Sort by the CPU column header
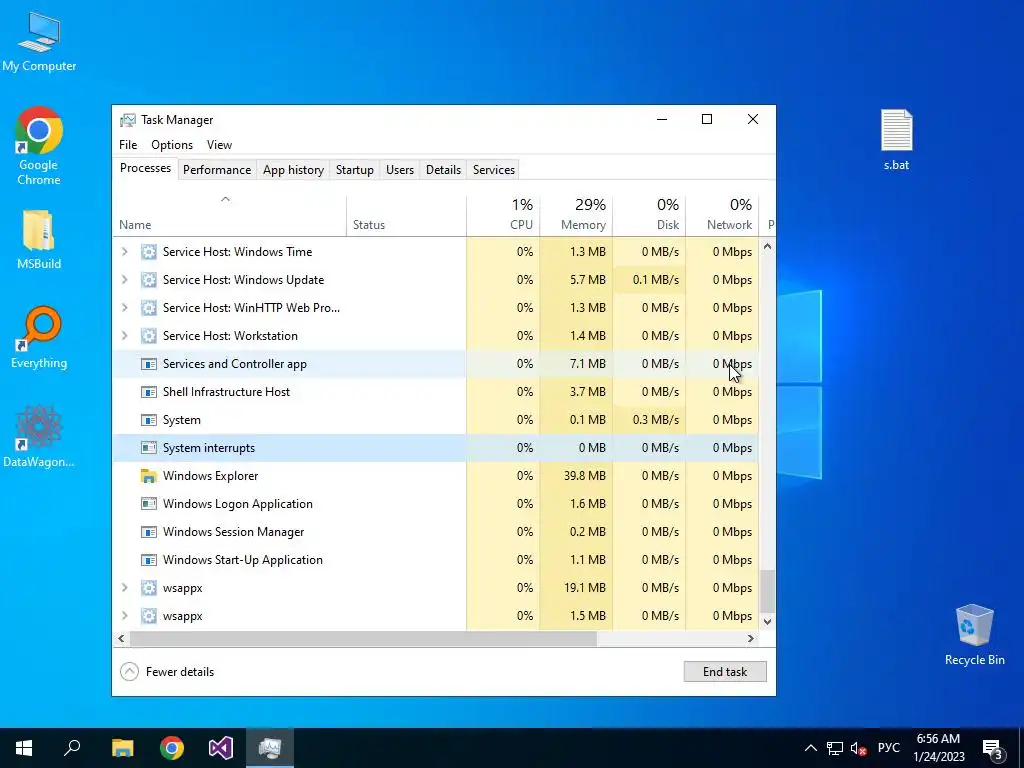The width and height of the screenshot is (1024, 768). [503, 216]
